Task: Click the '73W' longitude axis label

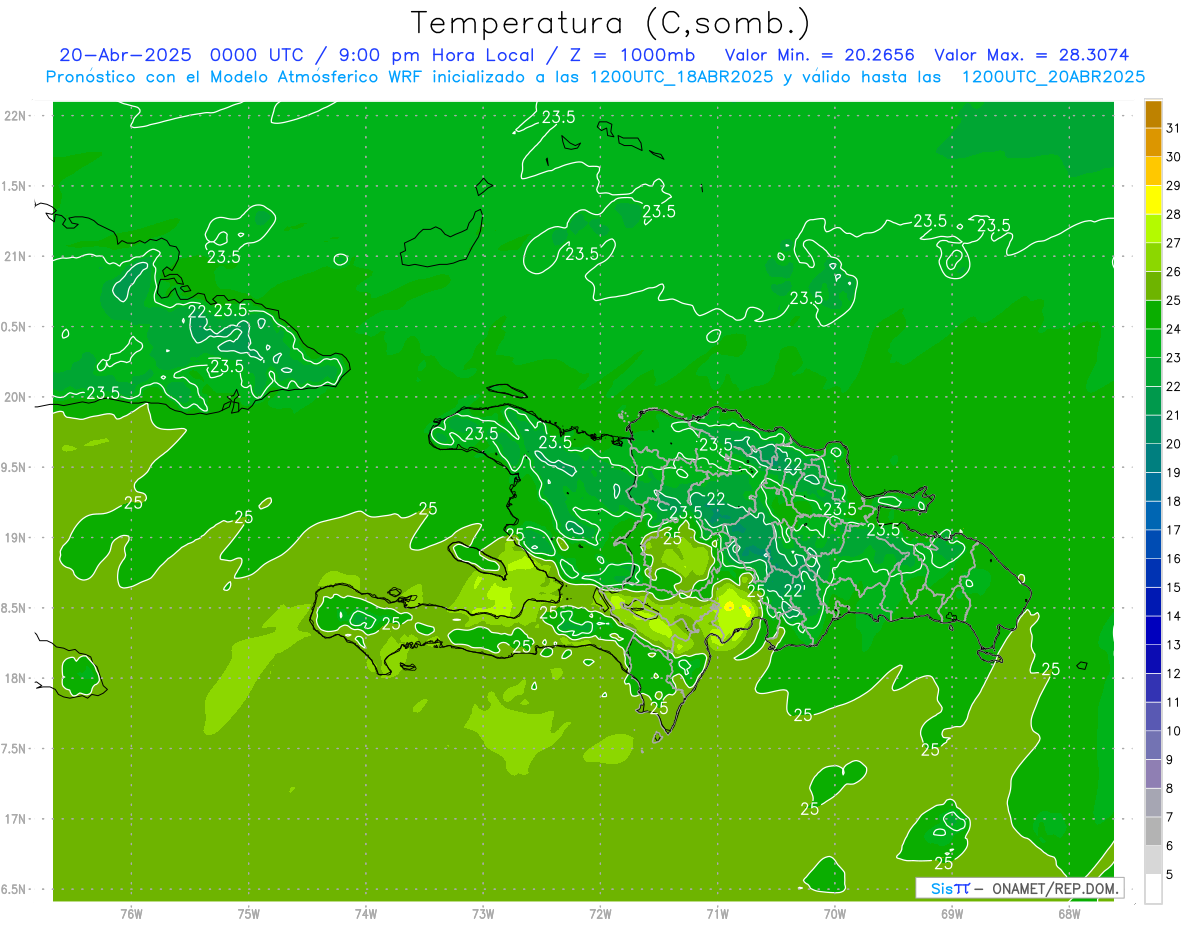Action: [x=483, y=914]
